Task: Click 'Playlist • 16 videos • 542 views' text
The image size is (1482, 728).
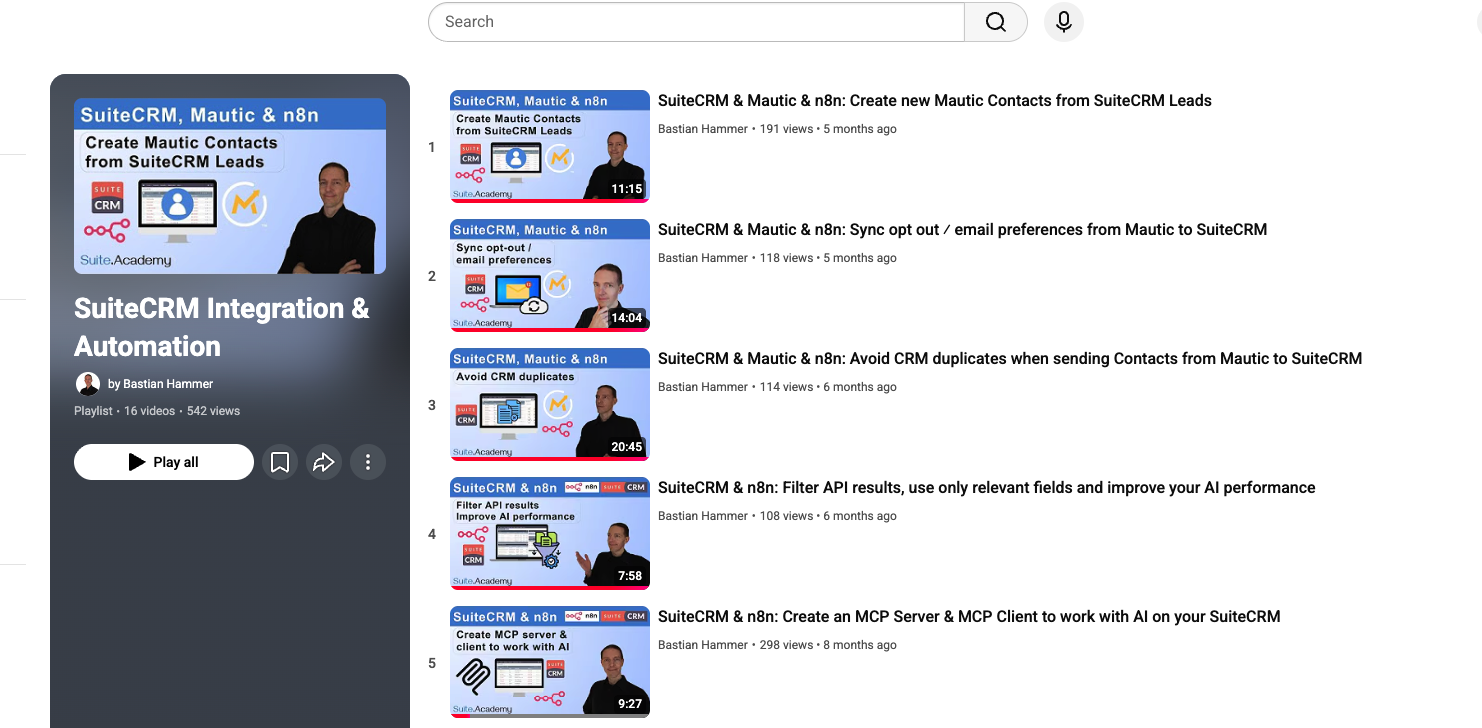Action: 157,411
